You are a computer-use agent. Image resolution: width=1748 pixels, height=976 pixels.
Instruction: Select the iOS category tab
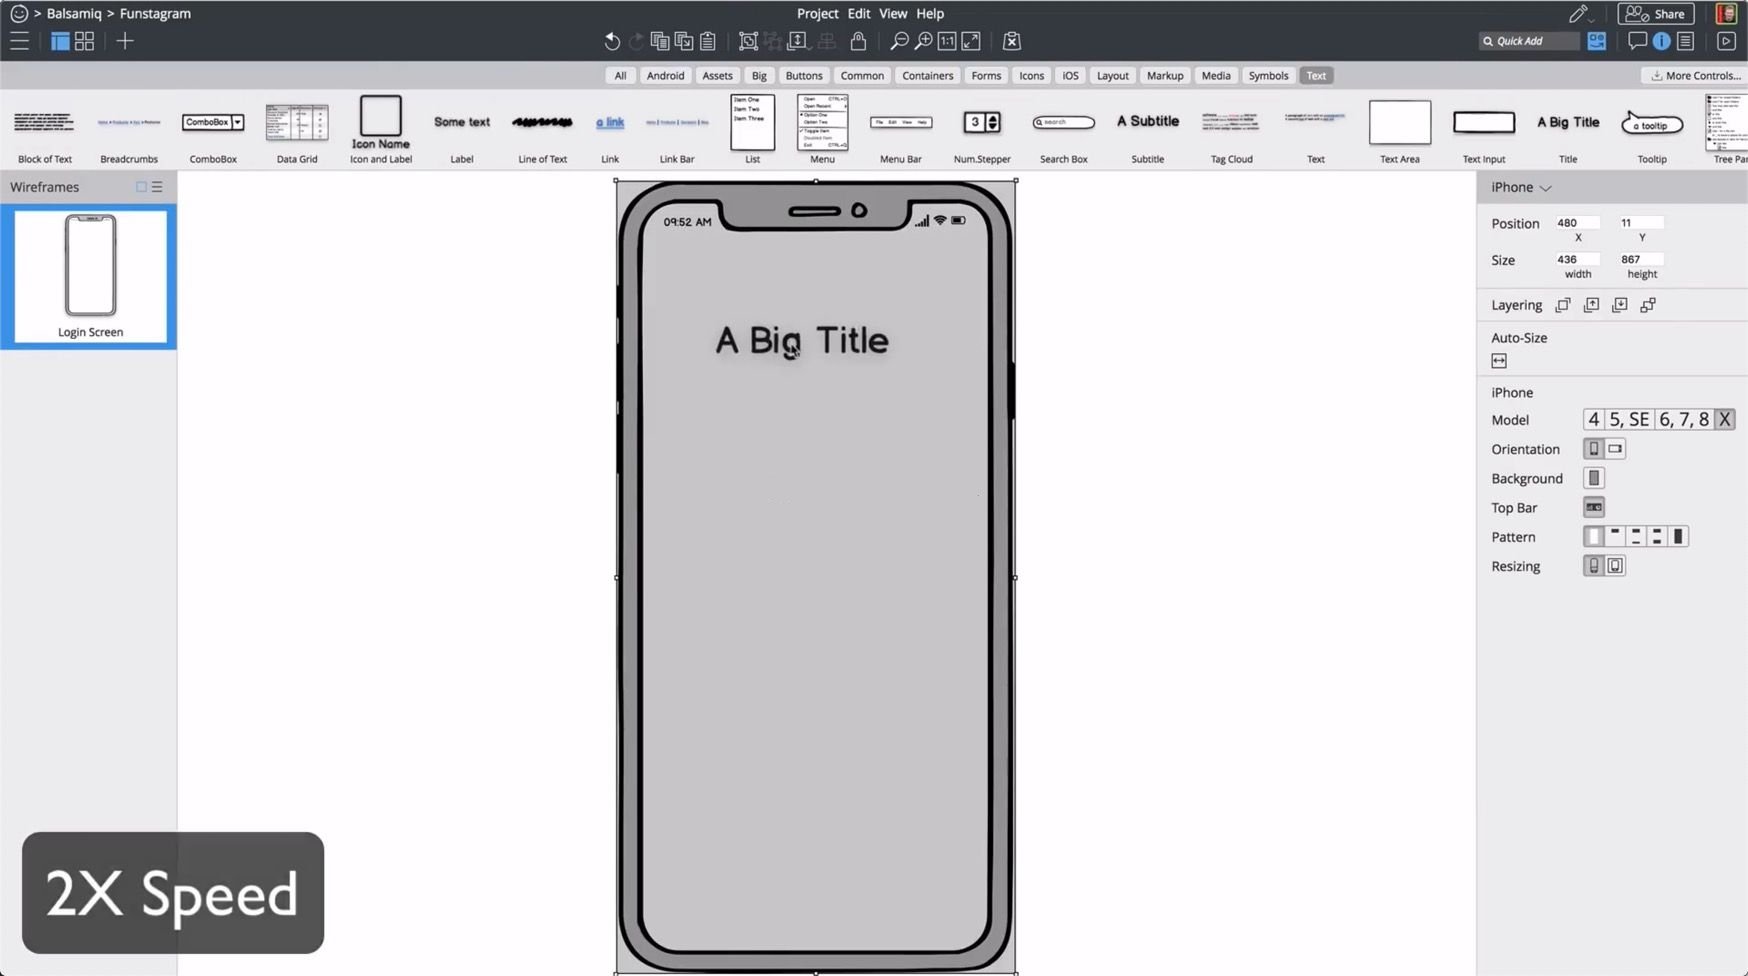click(1071, 75)
